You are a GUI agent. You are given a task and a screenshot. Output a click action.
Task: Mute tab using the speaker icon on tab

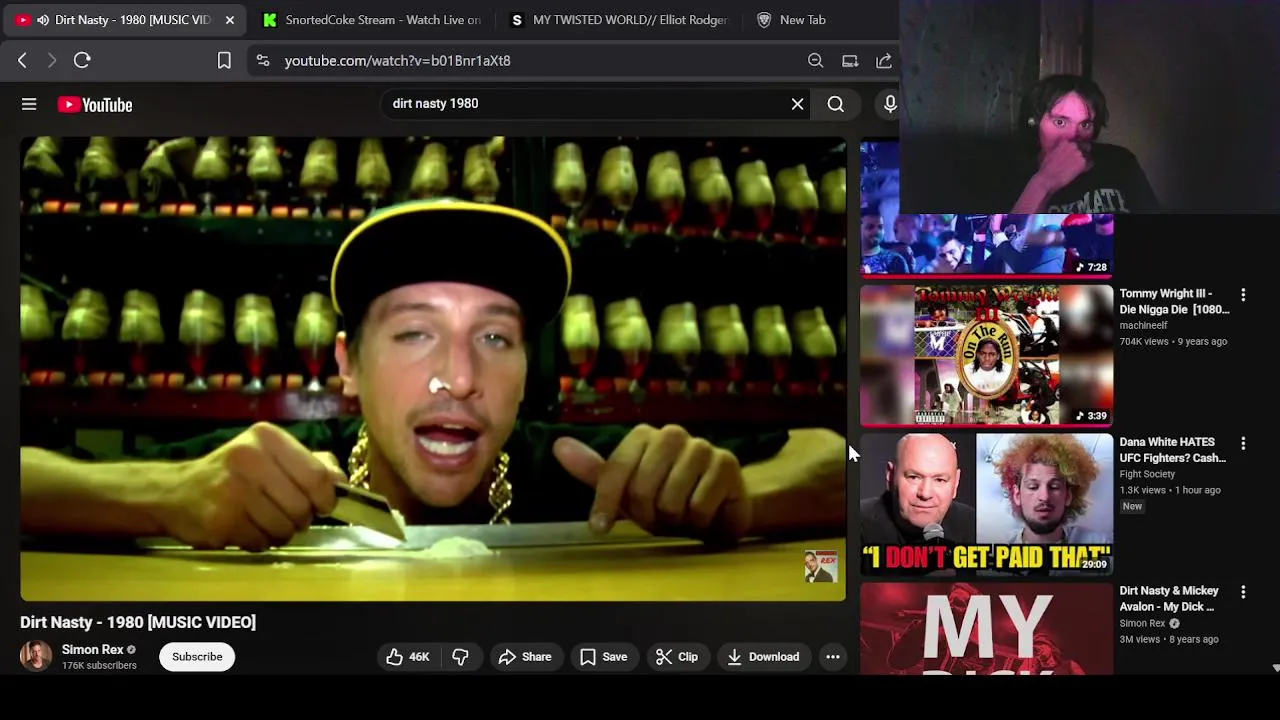coord(43,20)
